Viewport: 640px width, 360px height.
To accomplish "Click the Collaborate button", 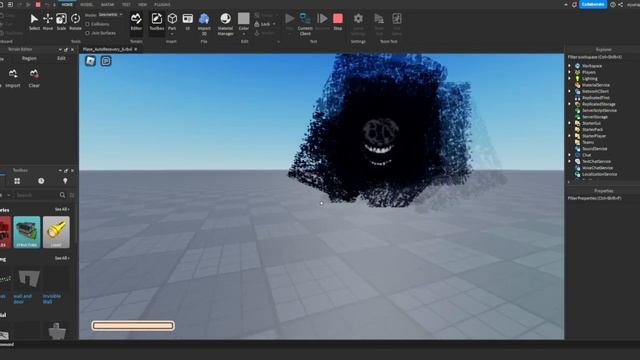I will (x=593, y=4).
